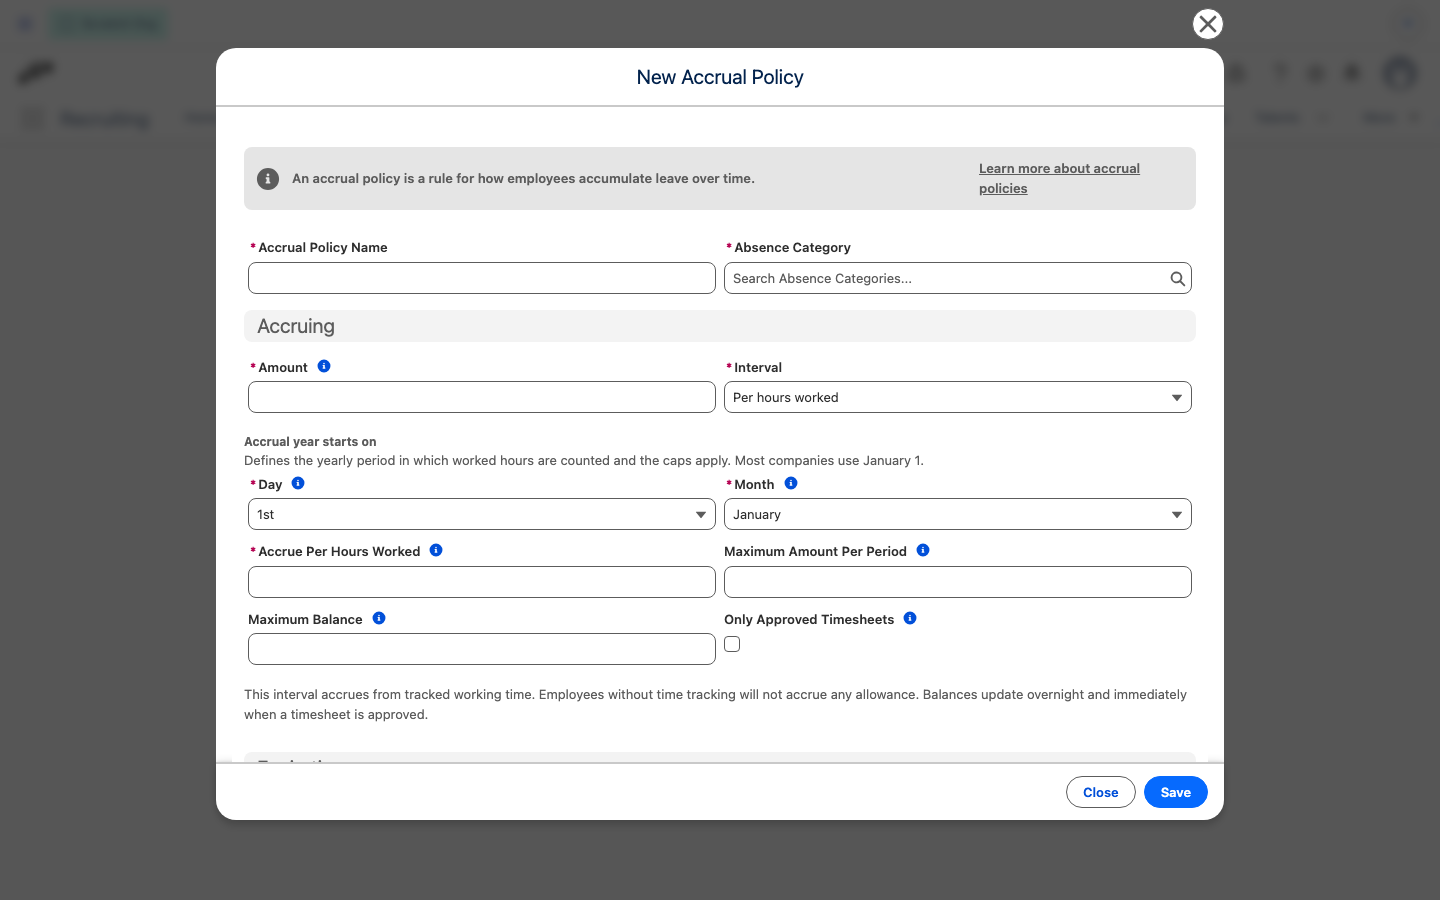The height and width of the screenshot is (900, 1440).
Task: Click the 'Accrual year starts on' label
Action: [310, 441]
